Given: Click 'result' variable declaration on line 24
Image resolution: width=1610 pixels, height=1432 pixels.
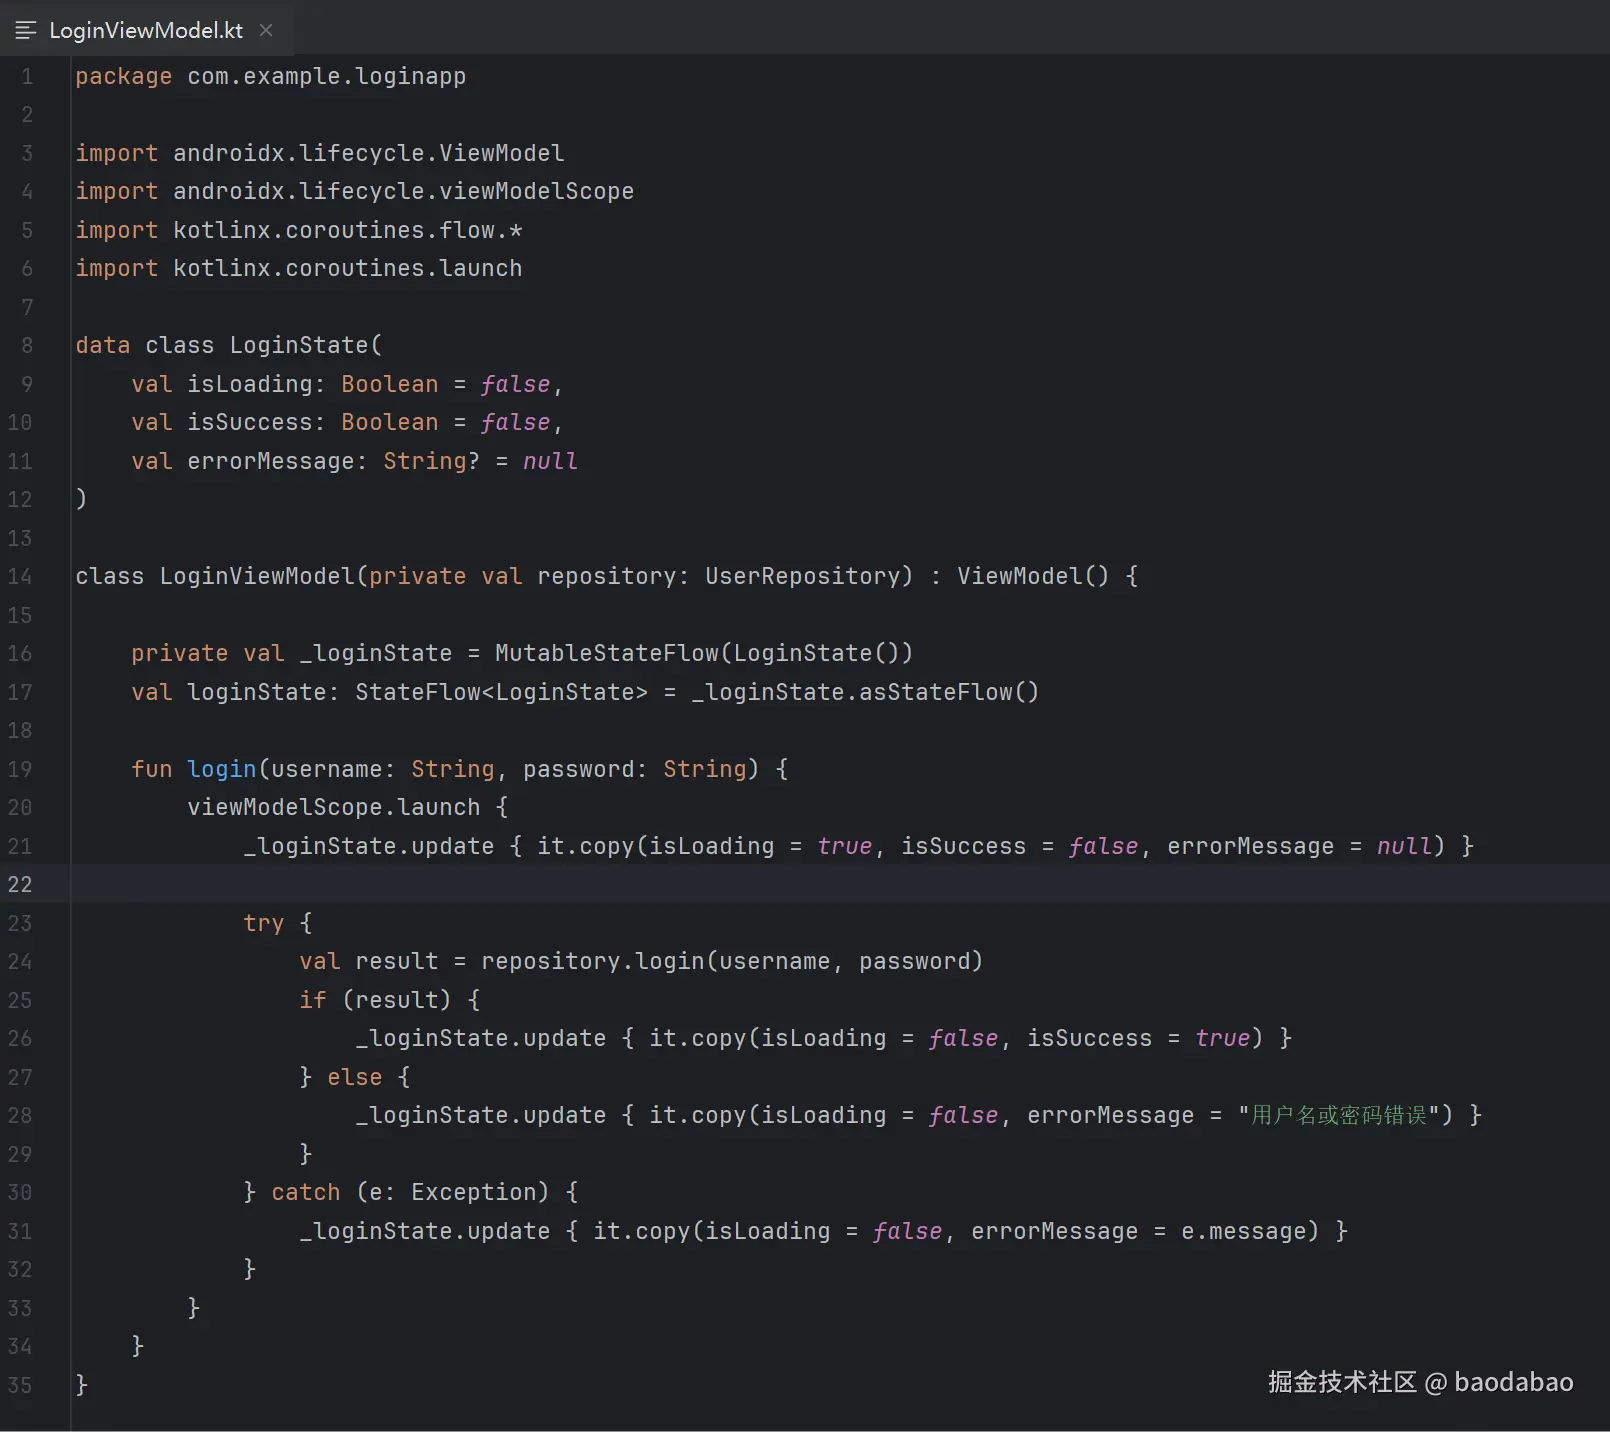Looking at the screenshot, I should [x=397, y=961].
